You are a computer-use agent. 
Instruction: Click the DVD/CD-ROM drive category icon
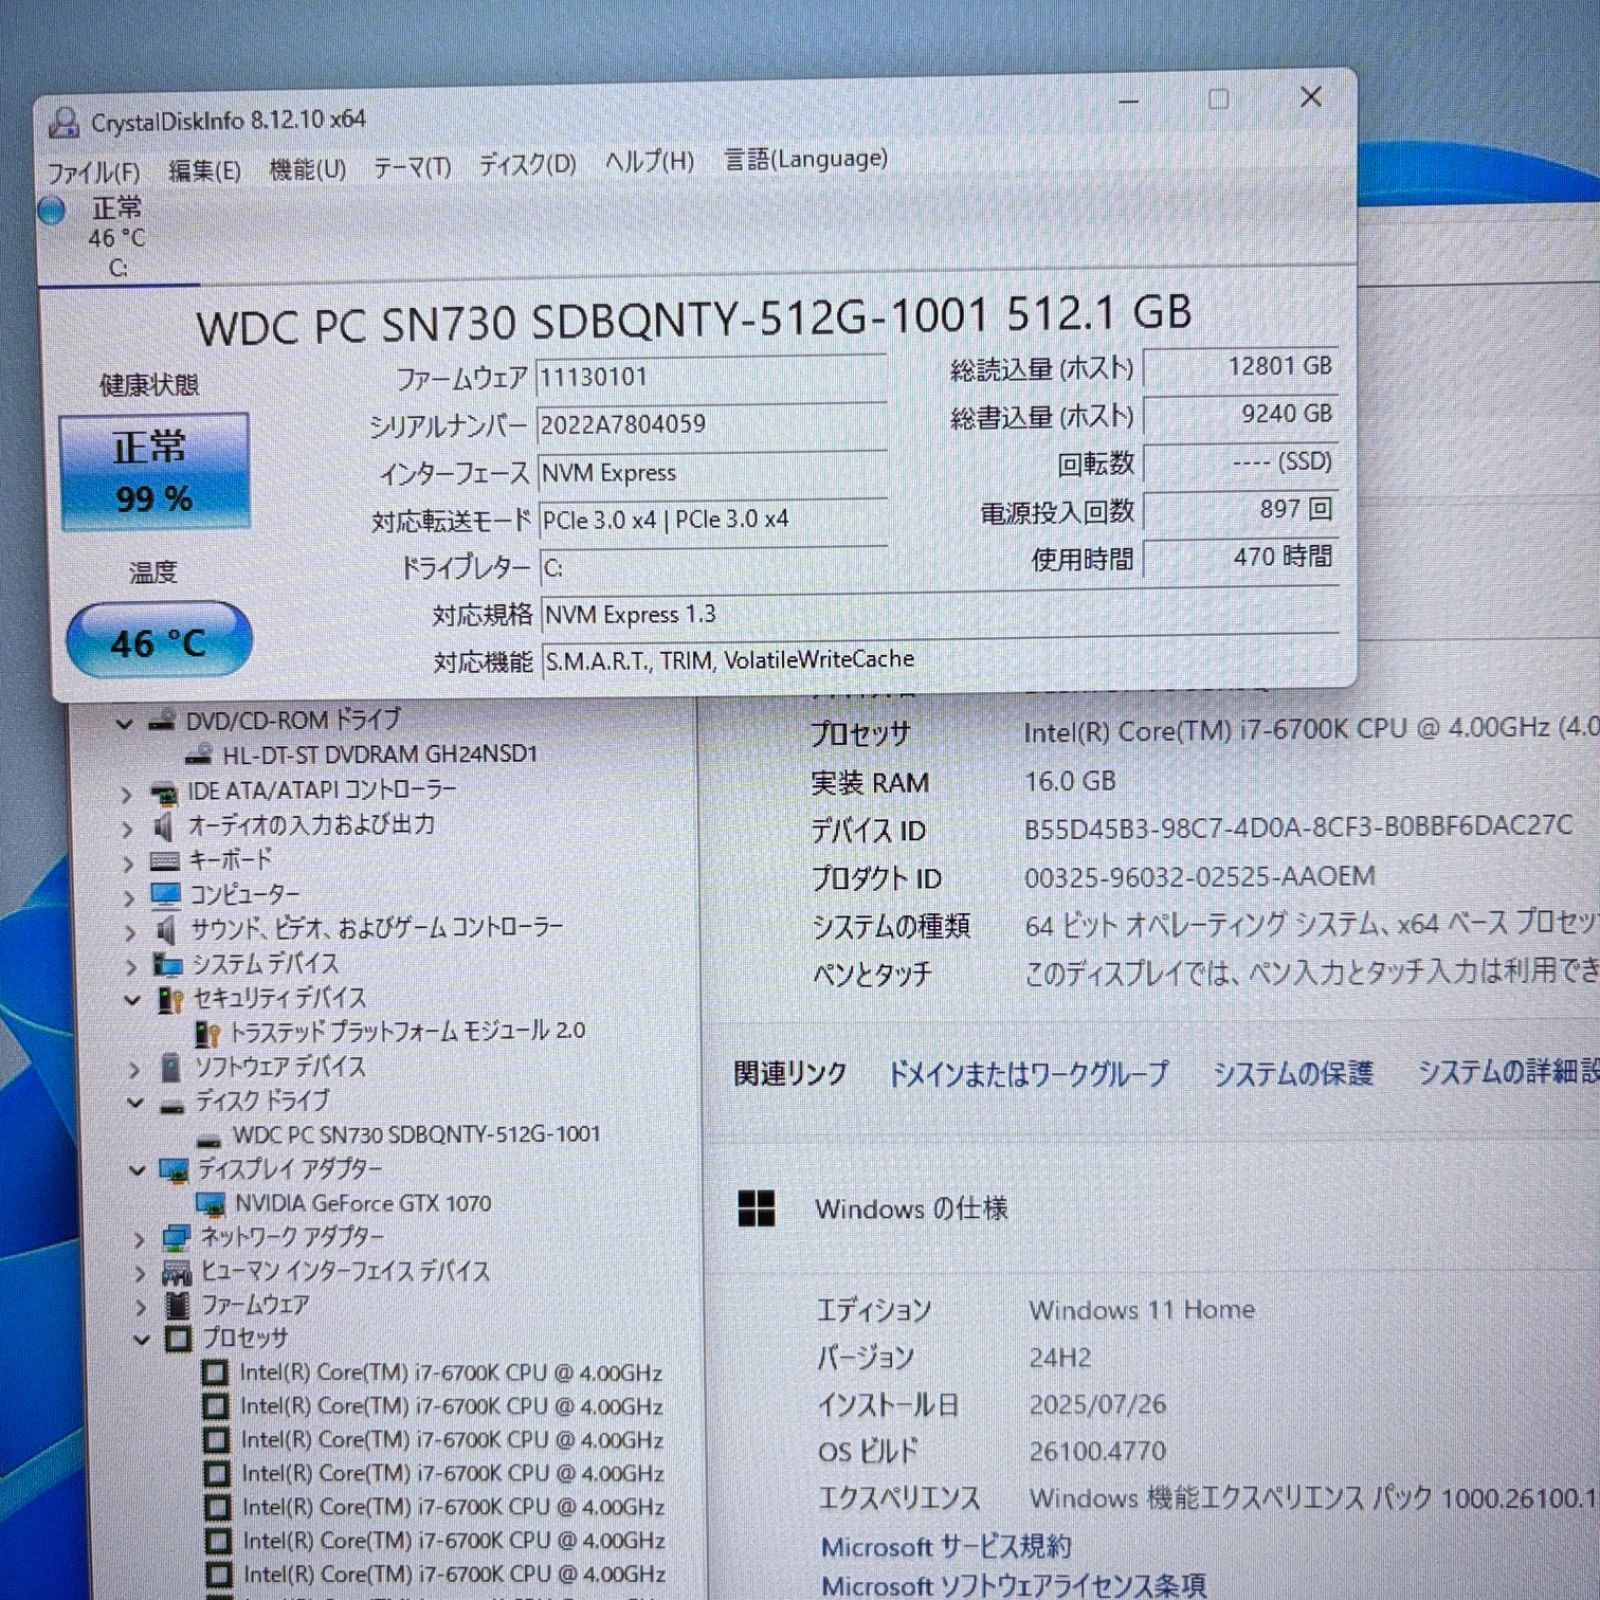coord(162,720)
